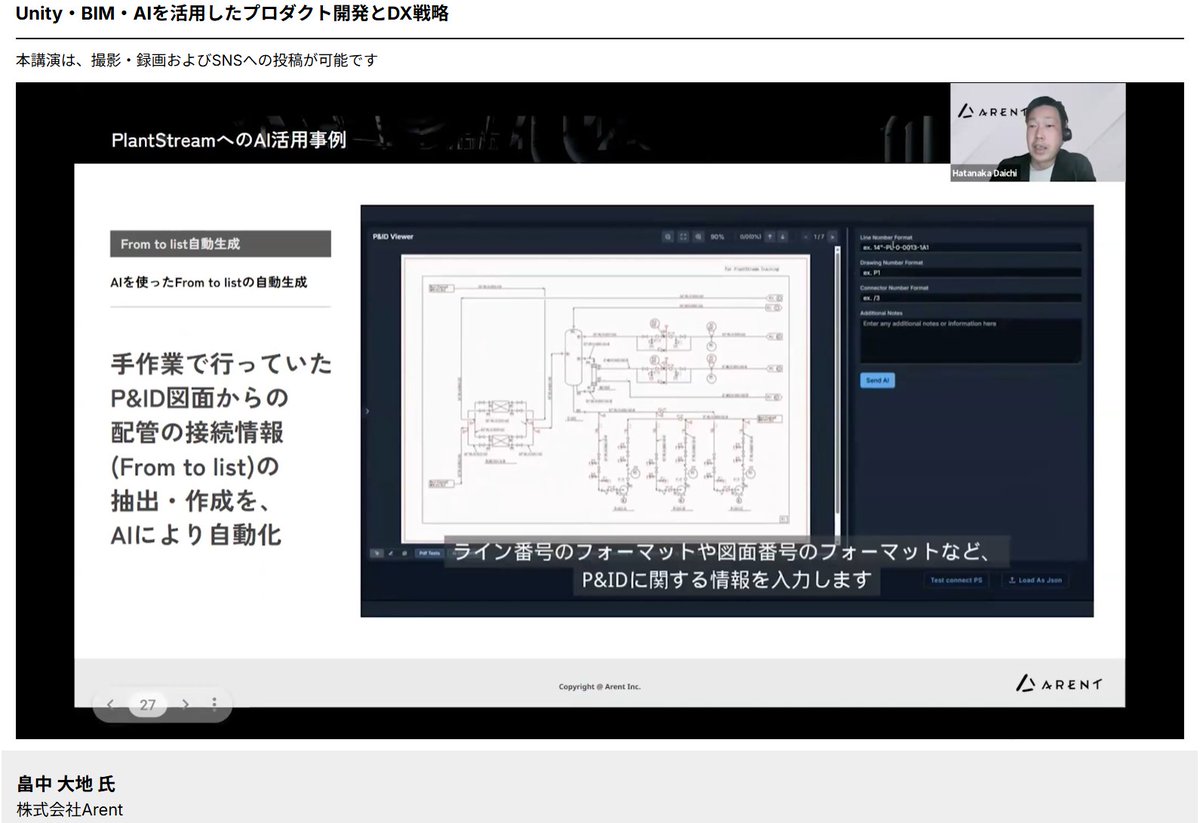Click the Copyright @ Arent Inc. text
The image size is (1200, 823).
(599, 687)
